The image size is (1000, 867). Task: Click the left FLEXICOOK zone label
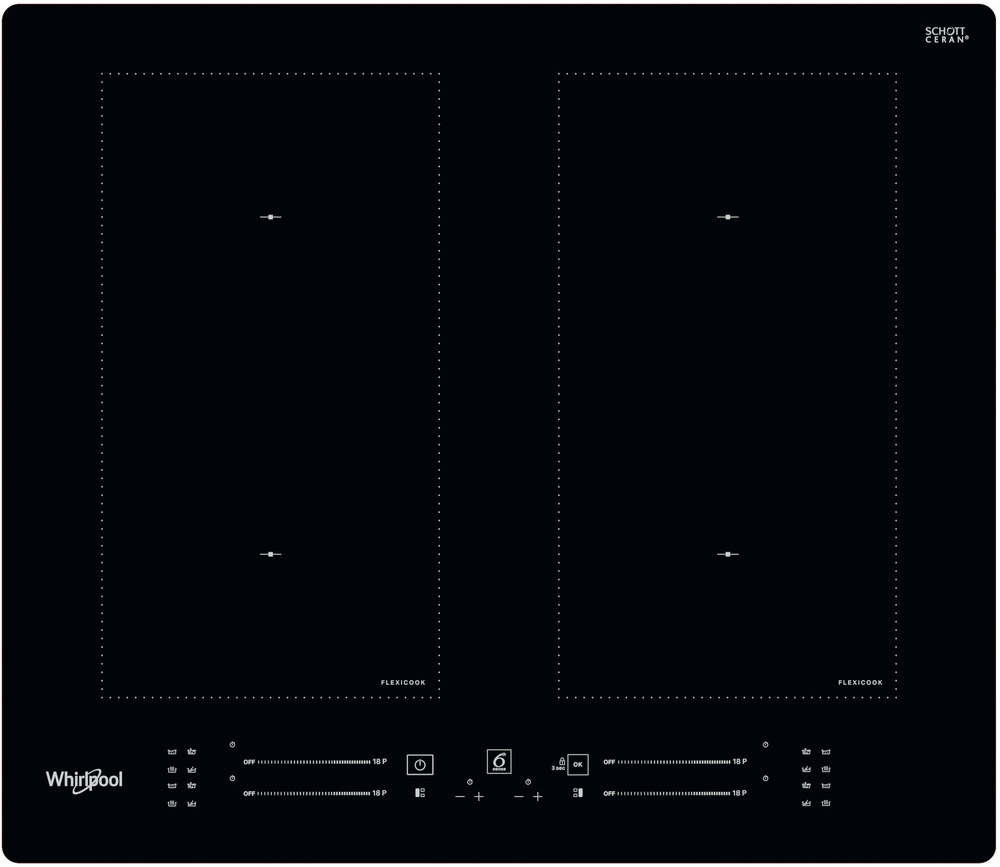point(402,681)
